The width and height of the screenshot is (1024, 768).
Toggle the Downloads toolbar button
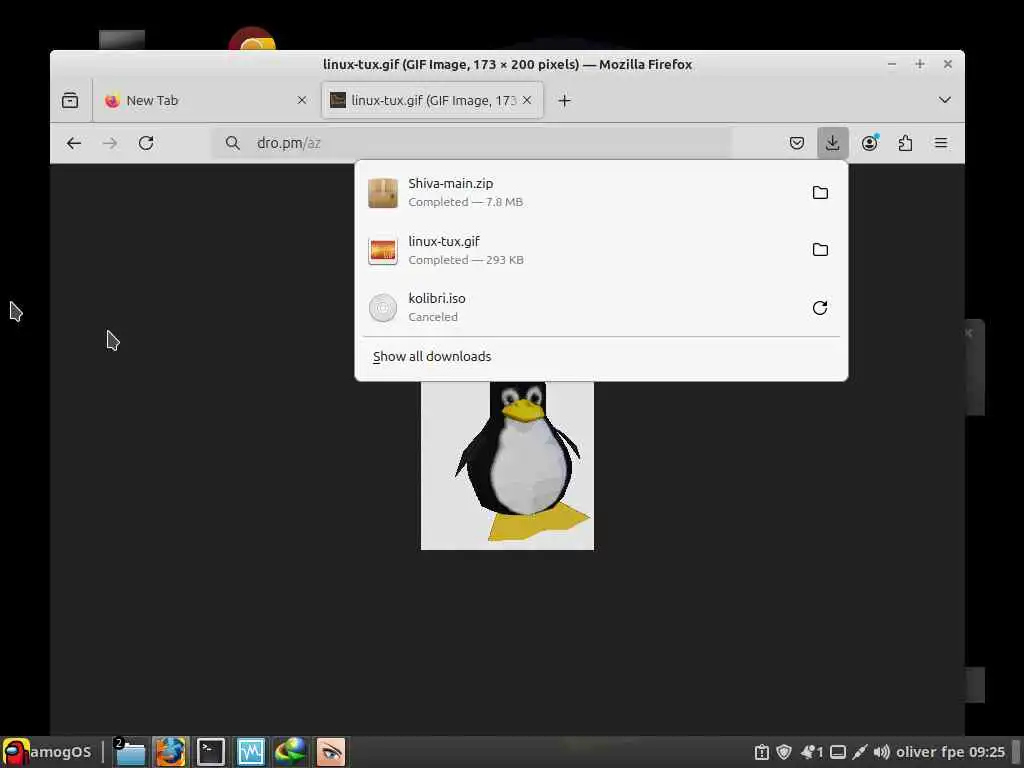pyautogui.click(x=833, y=143)
